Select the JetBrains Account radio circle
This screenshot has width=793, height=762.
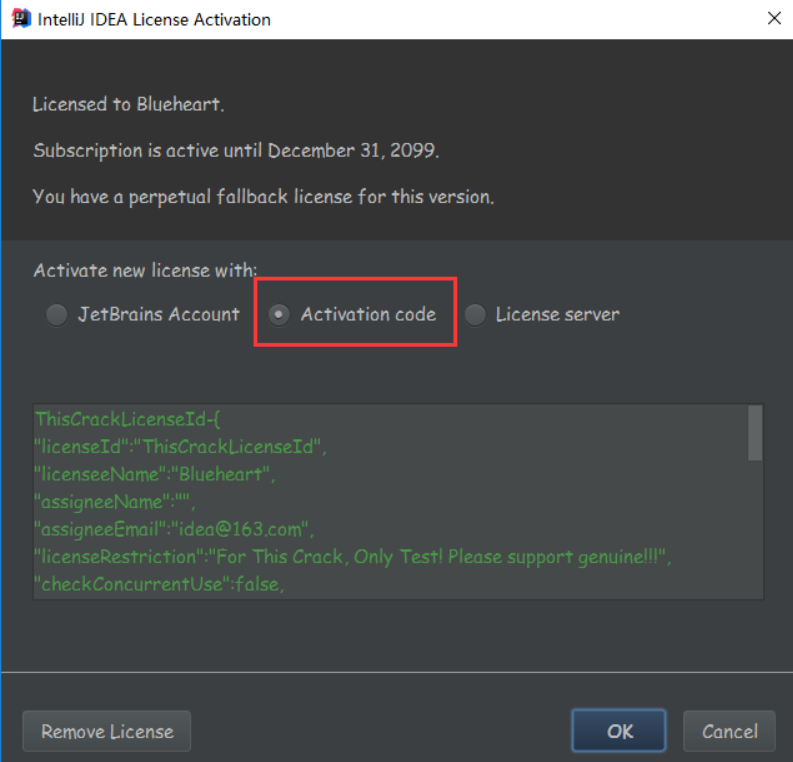tap(57, 315)
